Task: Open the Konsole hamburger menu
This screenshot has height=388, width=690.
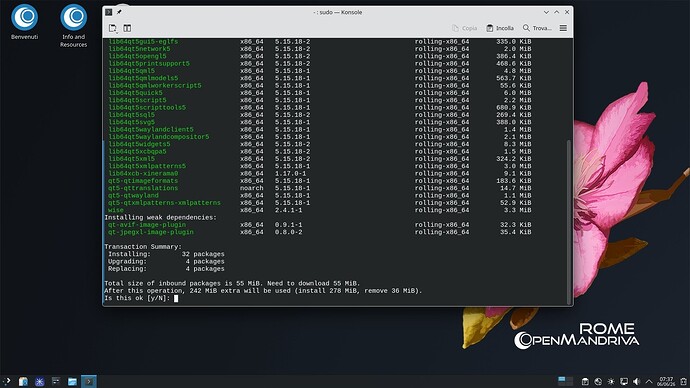Action: point(563,28)
